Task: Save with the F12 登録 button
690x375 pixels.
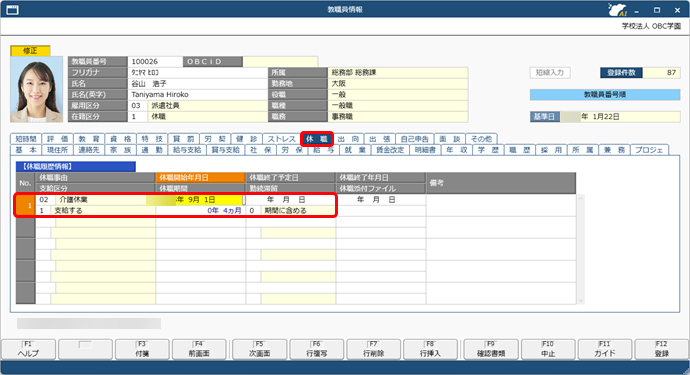Action: tap(661, 349)
